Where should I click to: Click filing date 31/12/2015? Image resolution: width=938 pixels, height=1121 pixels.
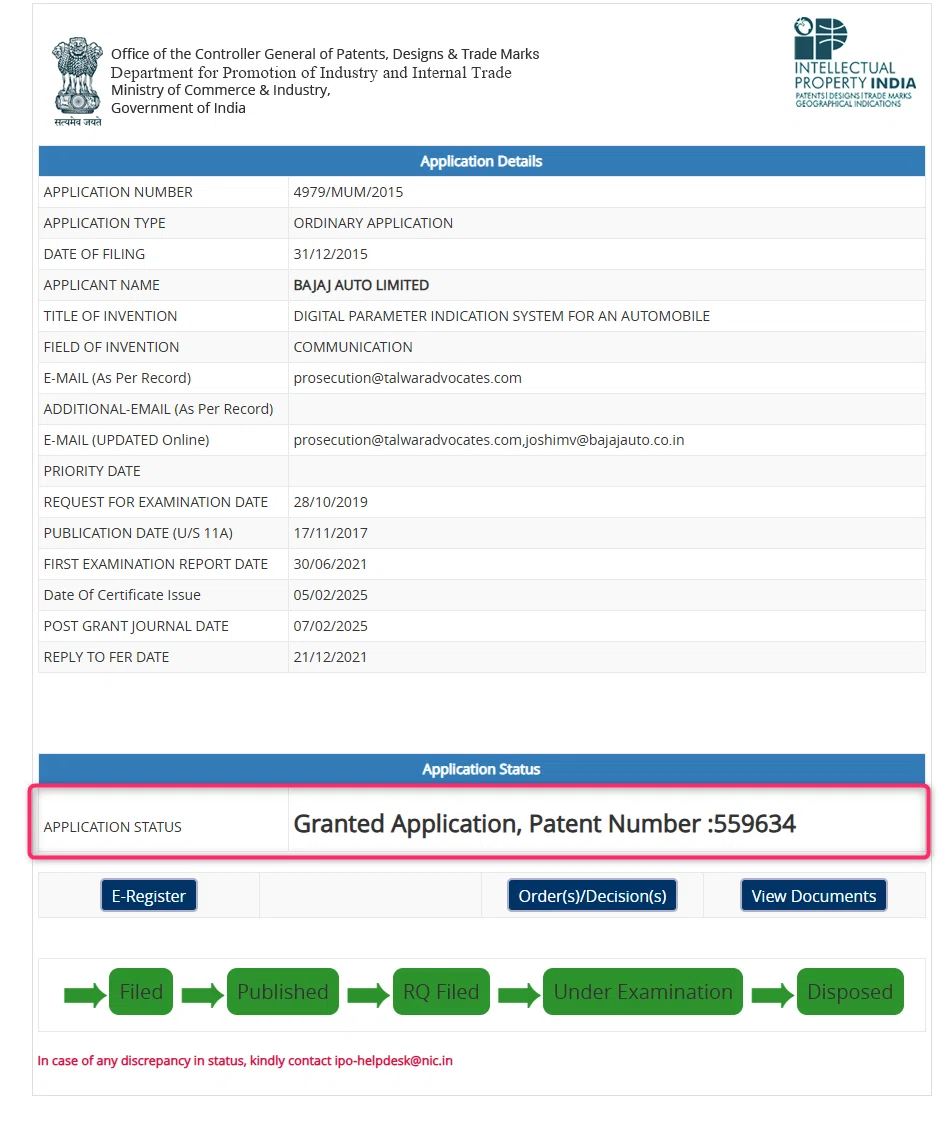(x=330, y=254)
